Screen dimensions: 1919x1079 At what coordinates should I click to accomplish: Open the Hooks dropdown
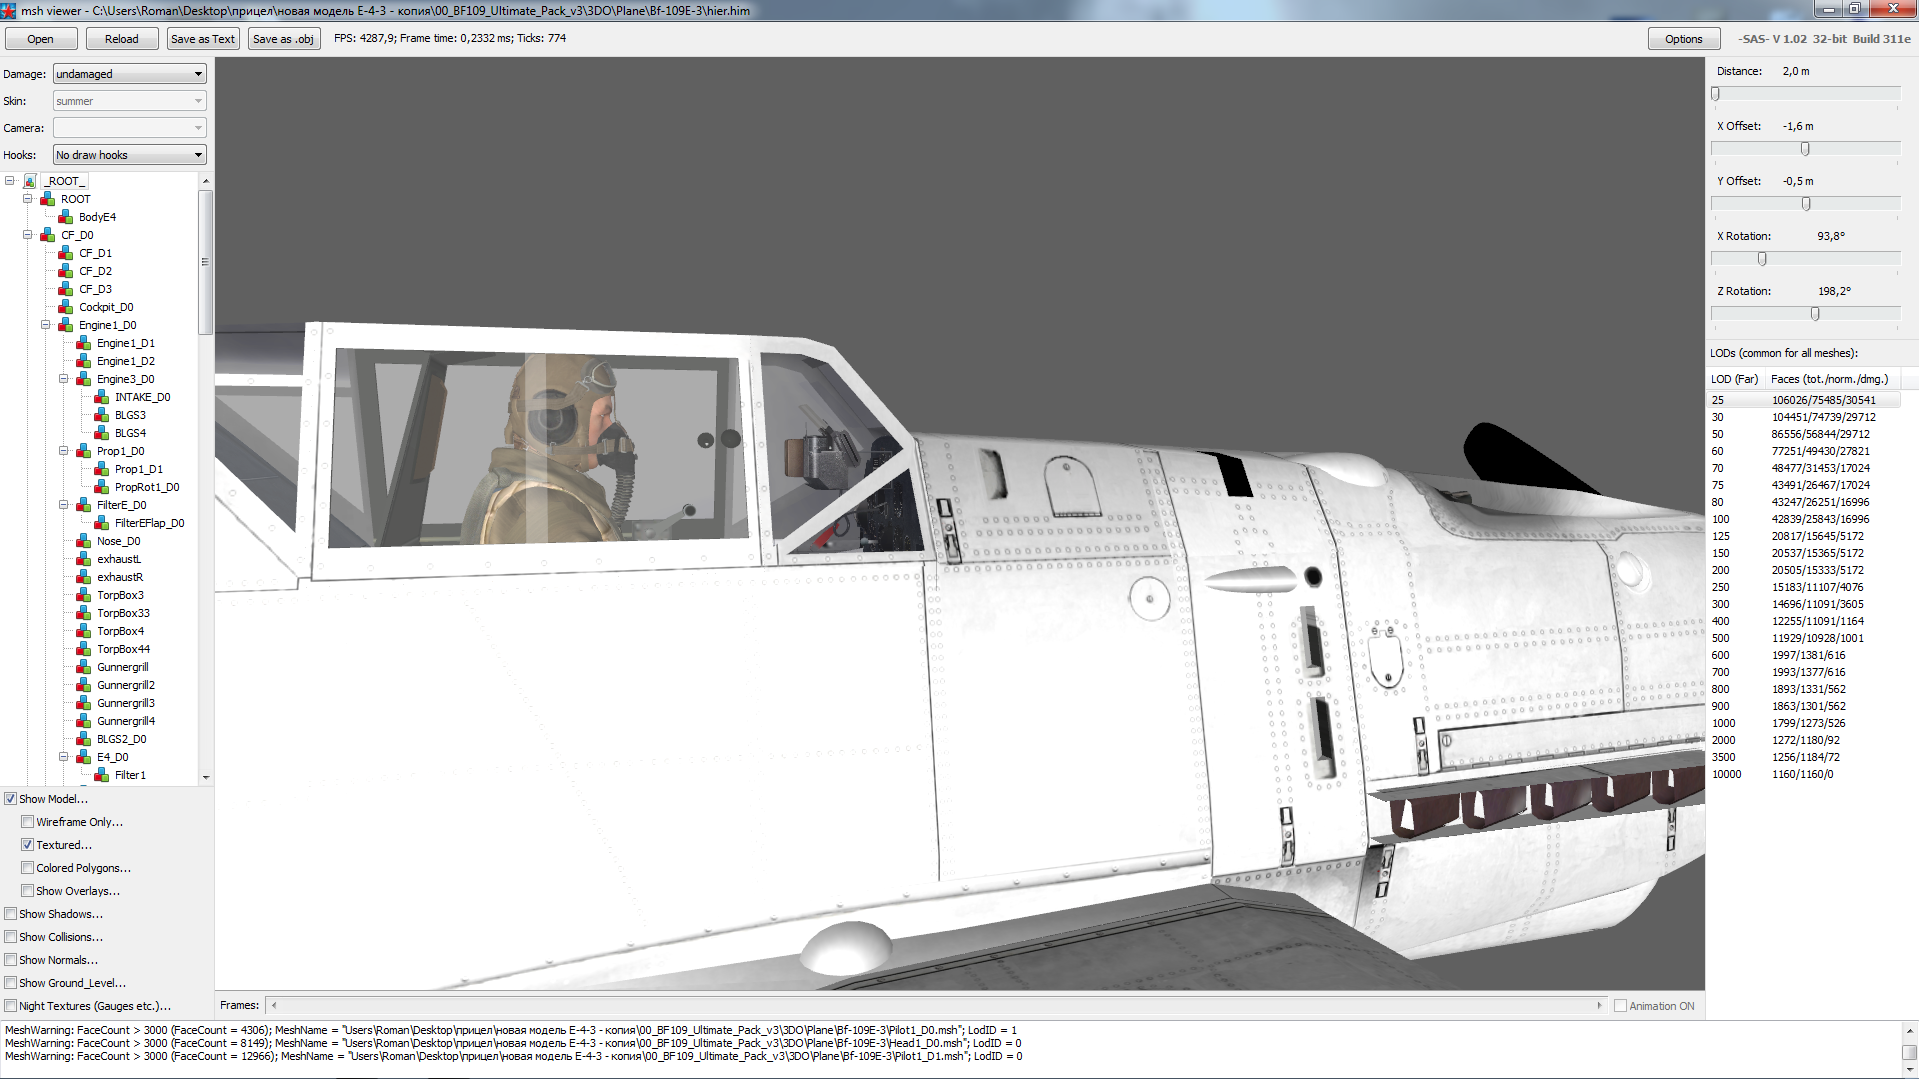(x=130, y=155)
